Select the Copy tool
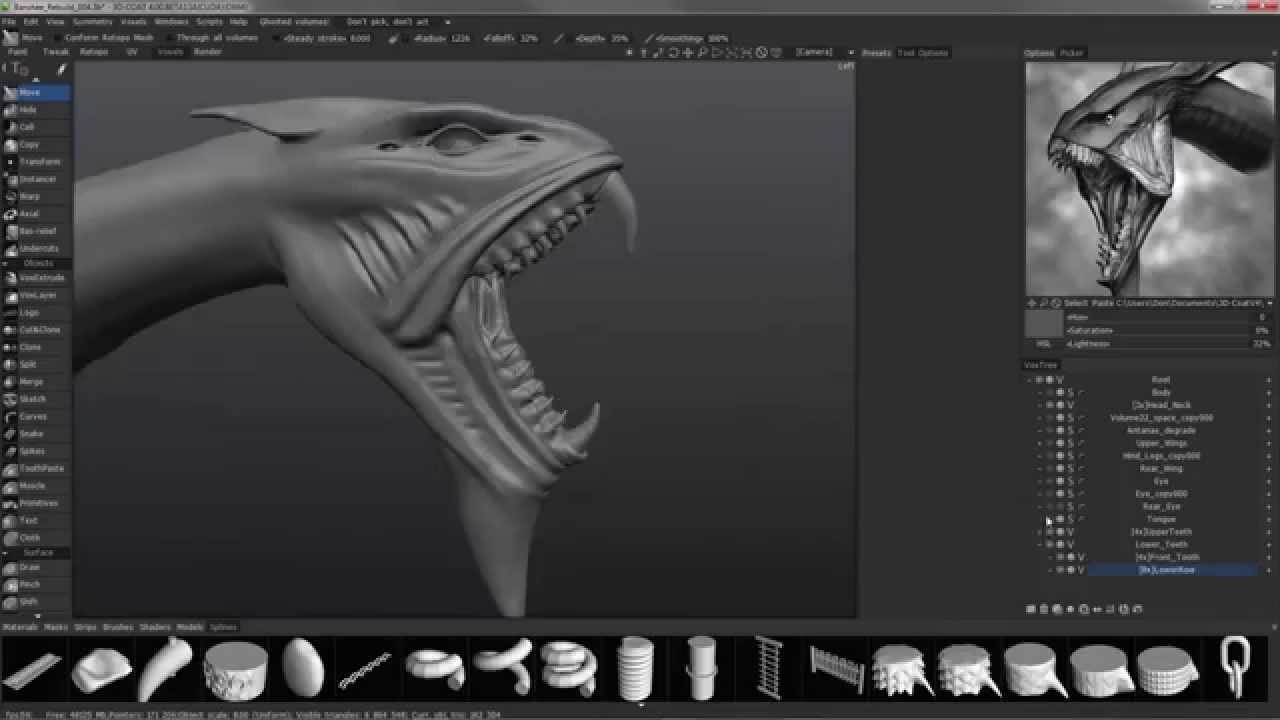1280x720 pixels. (x=35, y=144)
